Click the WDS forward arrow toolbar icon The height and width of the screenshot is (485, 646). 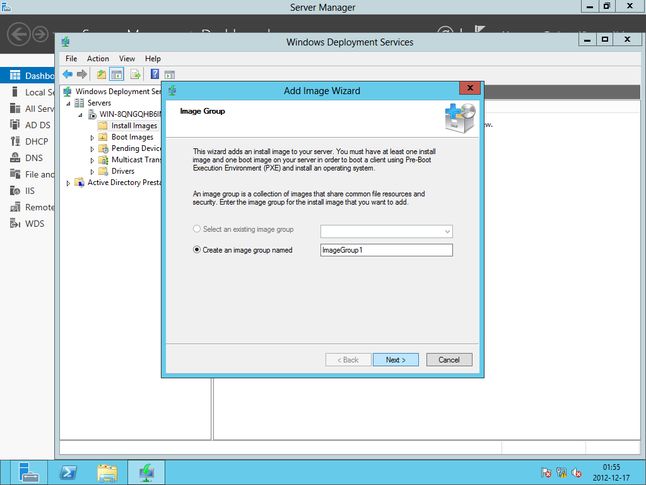click(82, 74)
